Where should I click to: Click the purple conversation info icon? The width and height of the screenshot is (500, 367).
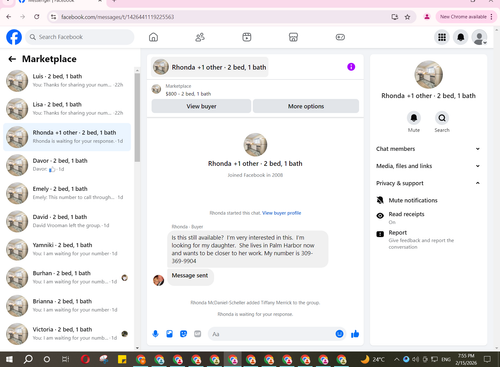pyautogui.click(x=351, y=67)
